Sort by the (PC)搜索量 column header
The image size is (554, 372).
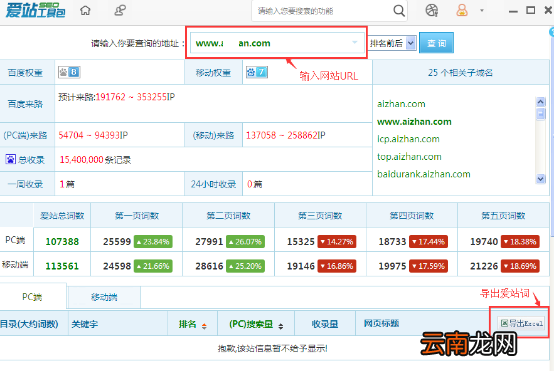pos(256,324)
